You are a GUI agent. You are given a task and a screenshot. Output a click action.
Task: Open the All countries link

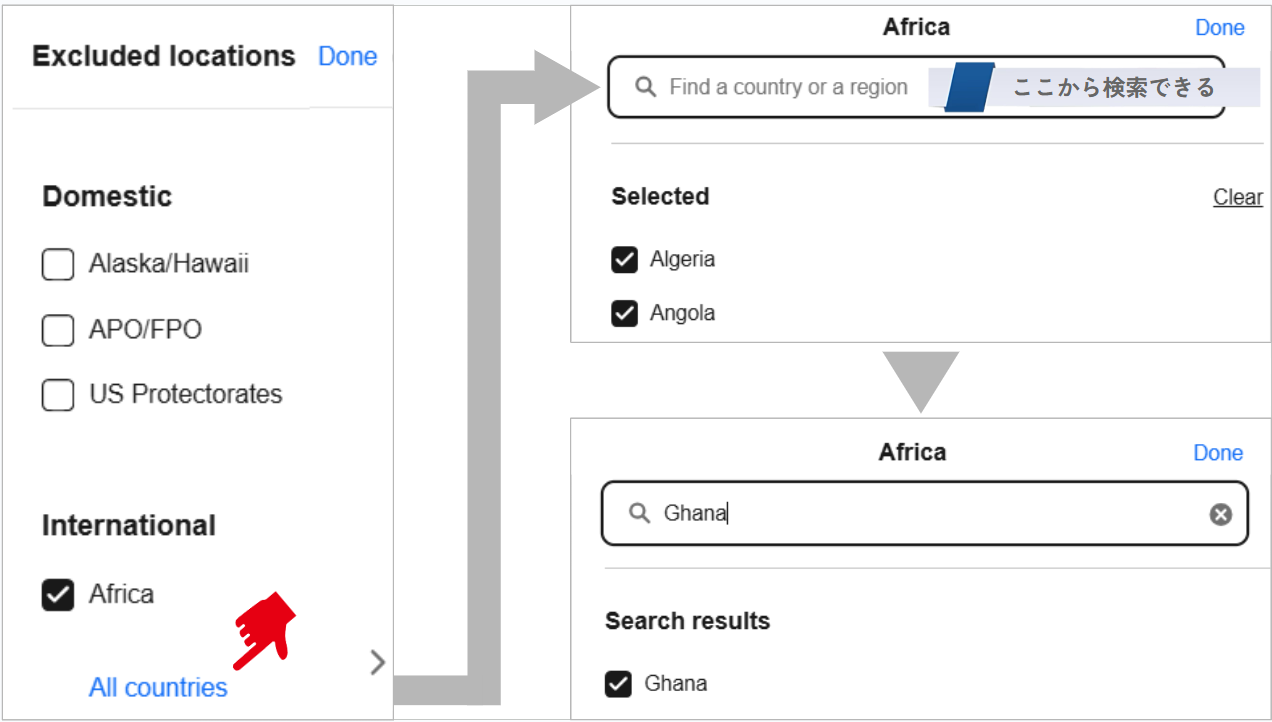tap(158, 688)
